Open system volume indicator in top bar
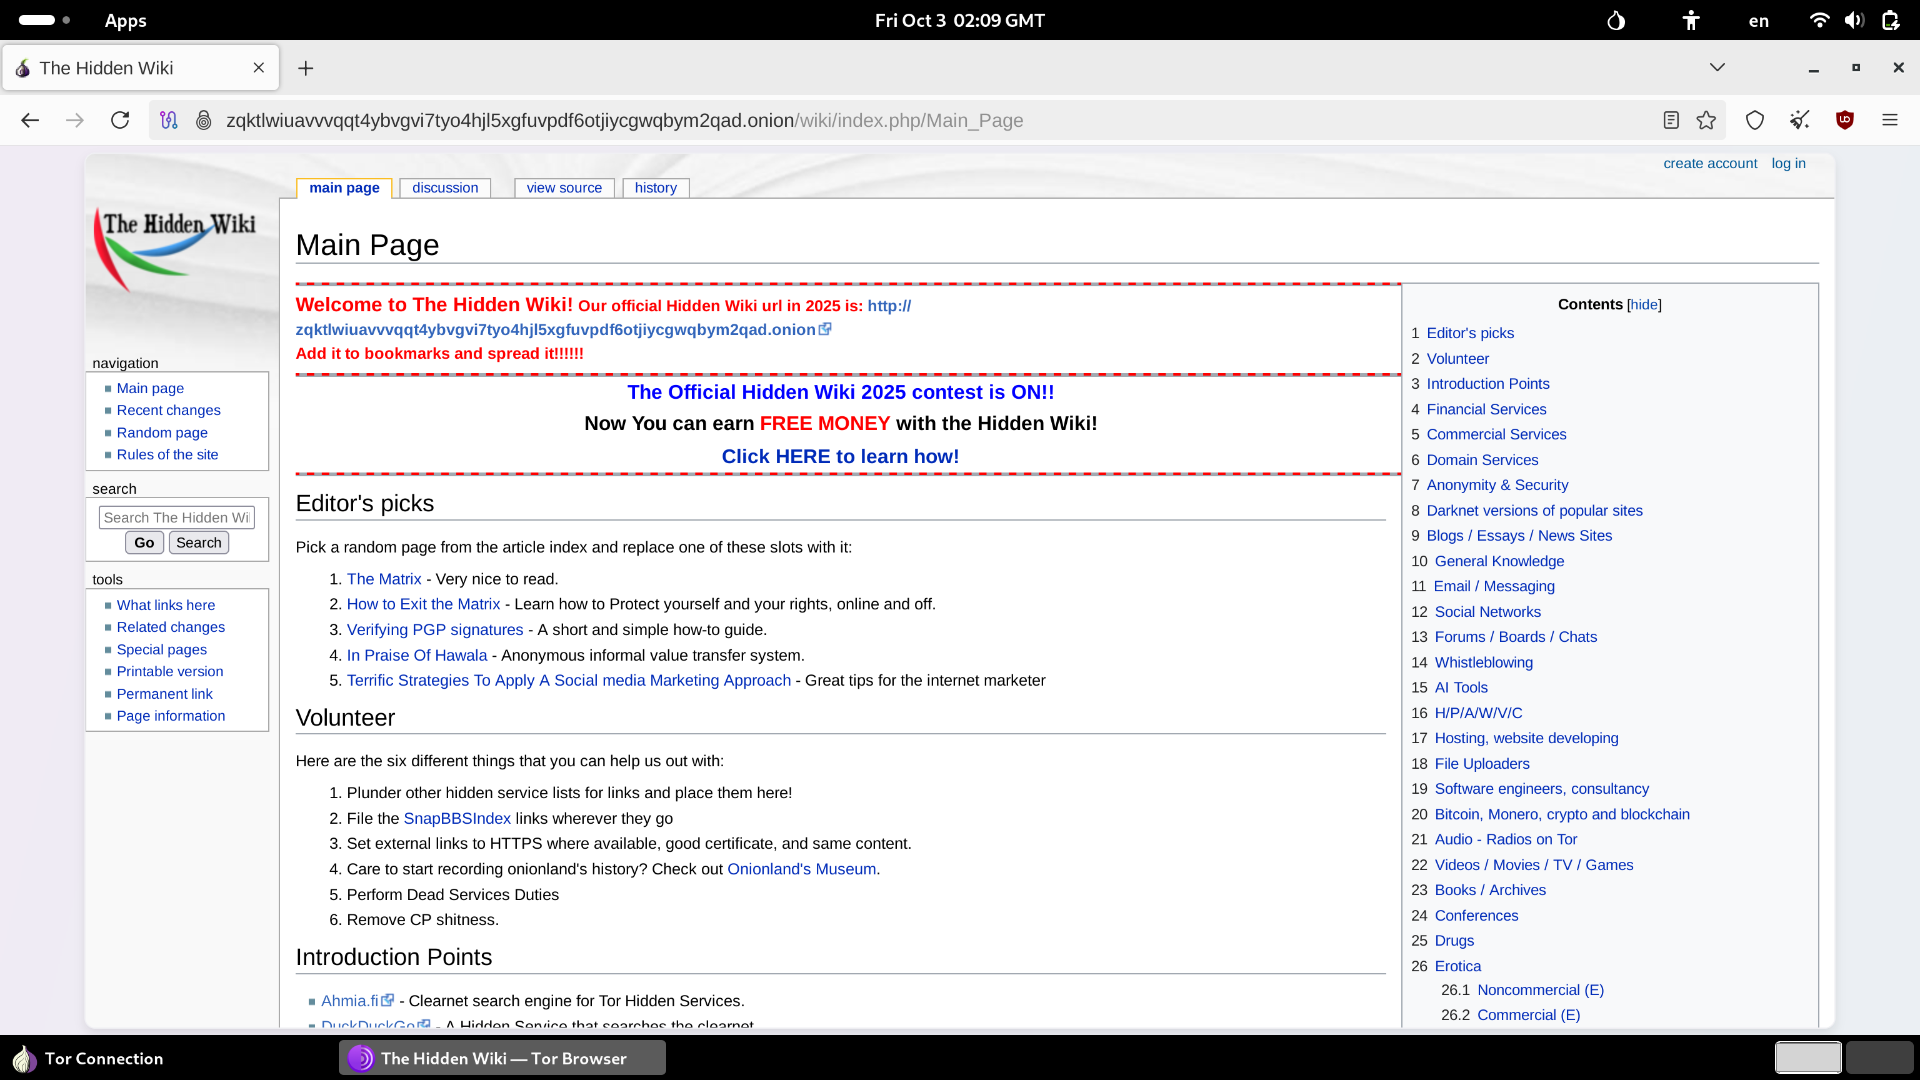This screenshot has height=1080, width=1920. (x=1854, y=20)
